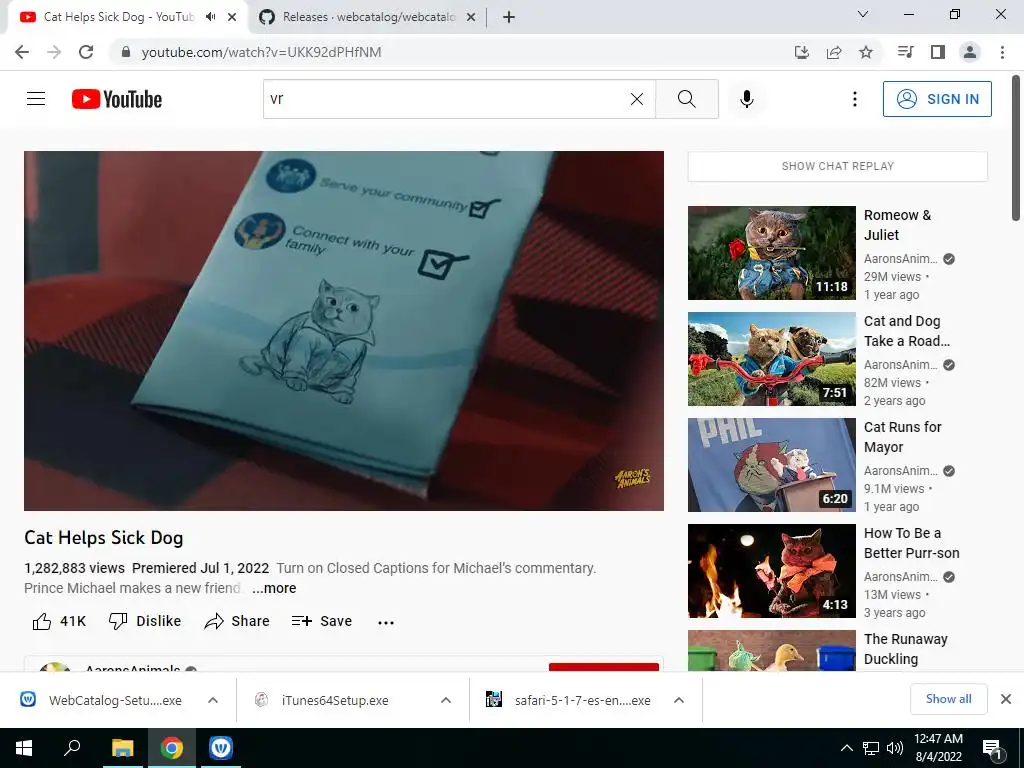Image resolution: width=1024 pixels, height=768 pixels.
Task: Share the video
Action: click(236, 621)
